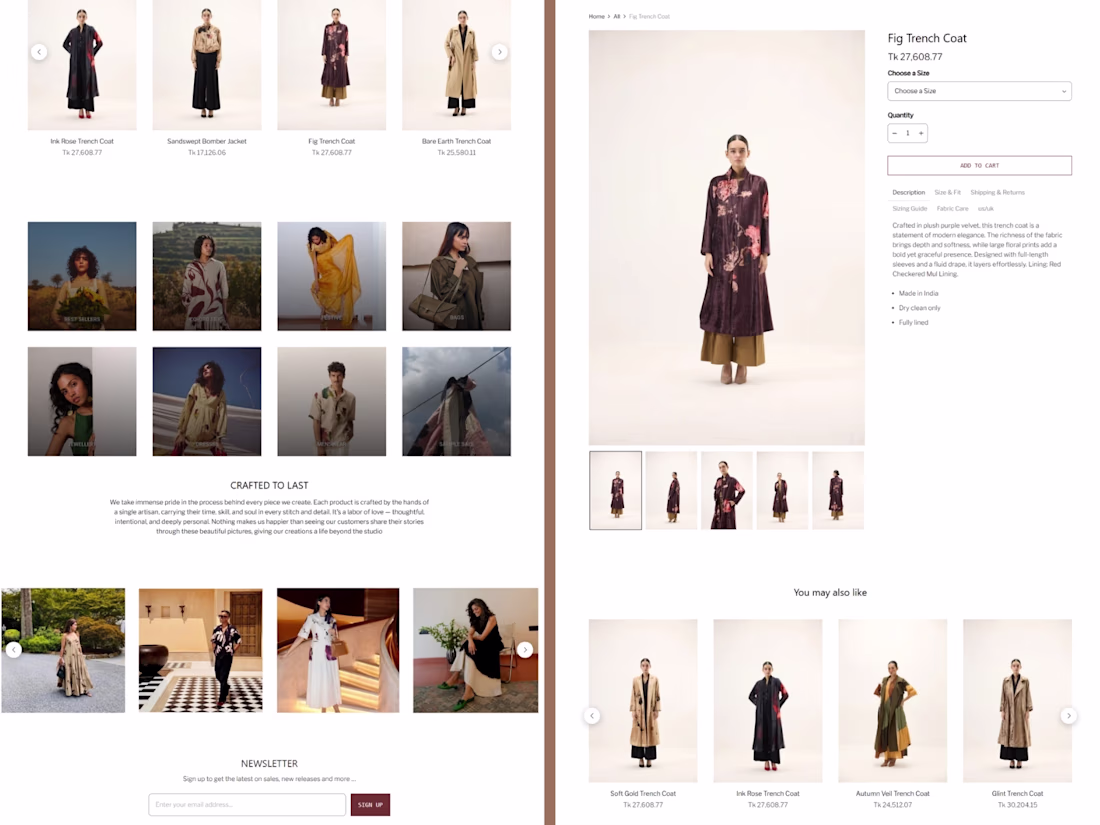This screenshot has width=1100, height=825.
Task: Switch to the Size & Fit tab
Action: (x=948, y=192)
